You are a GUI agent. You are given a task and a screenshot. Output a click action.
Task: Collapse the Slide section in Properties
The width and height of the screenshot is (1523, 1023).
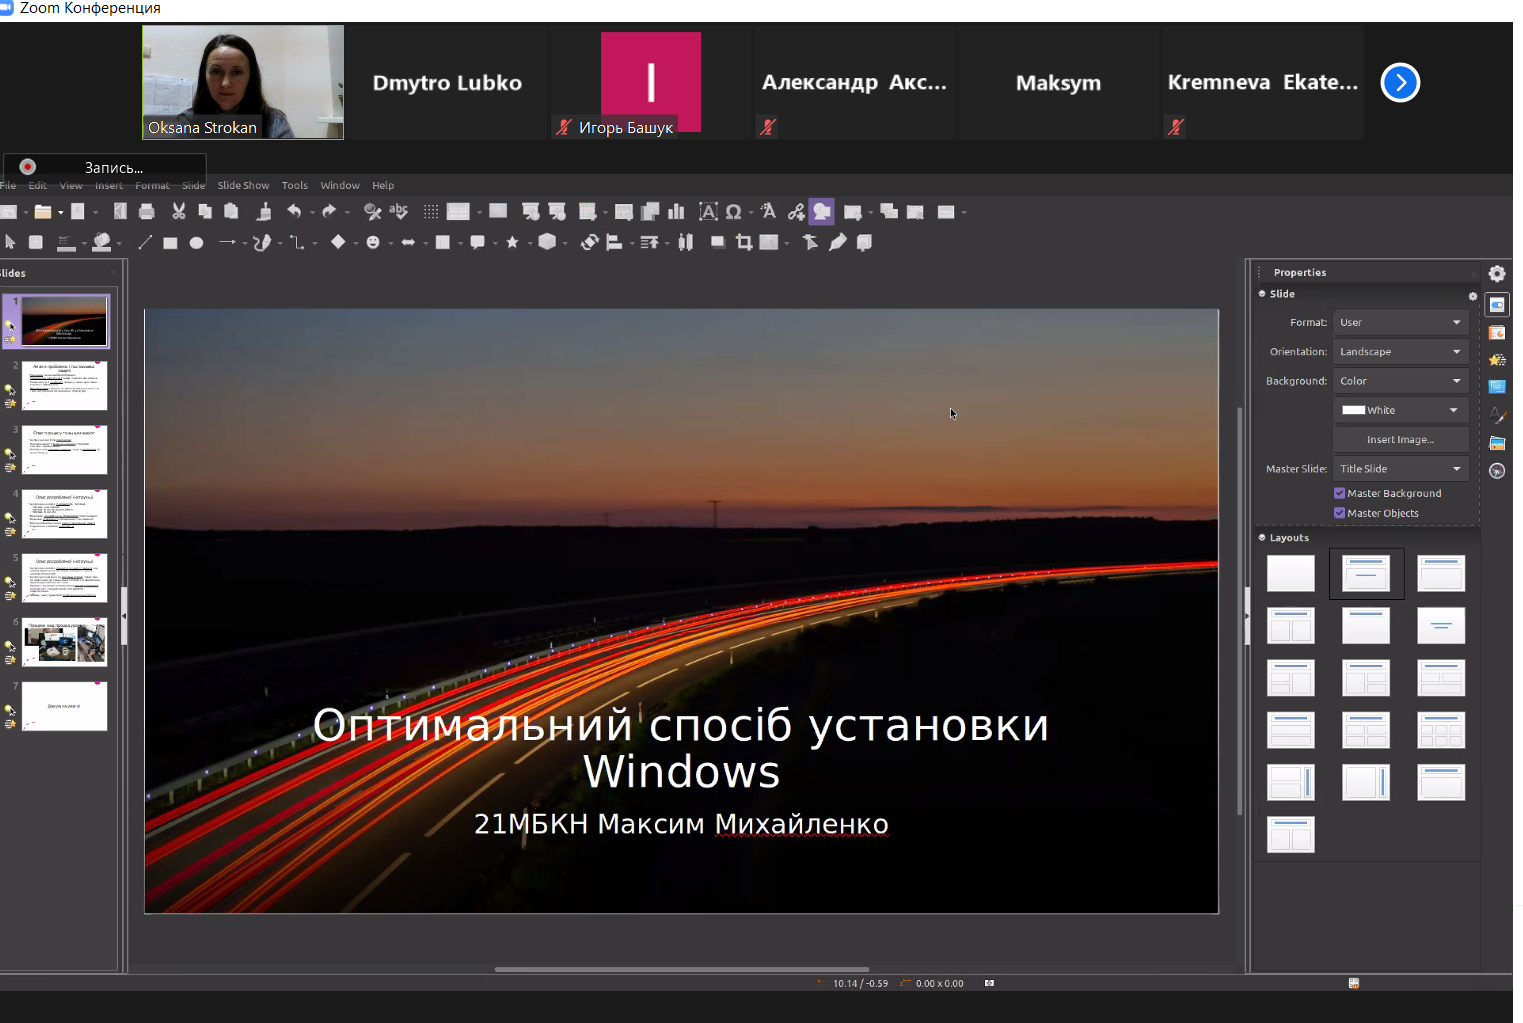point(1263,294)
